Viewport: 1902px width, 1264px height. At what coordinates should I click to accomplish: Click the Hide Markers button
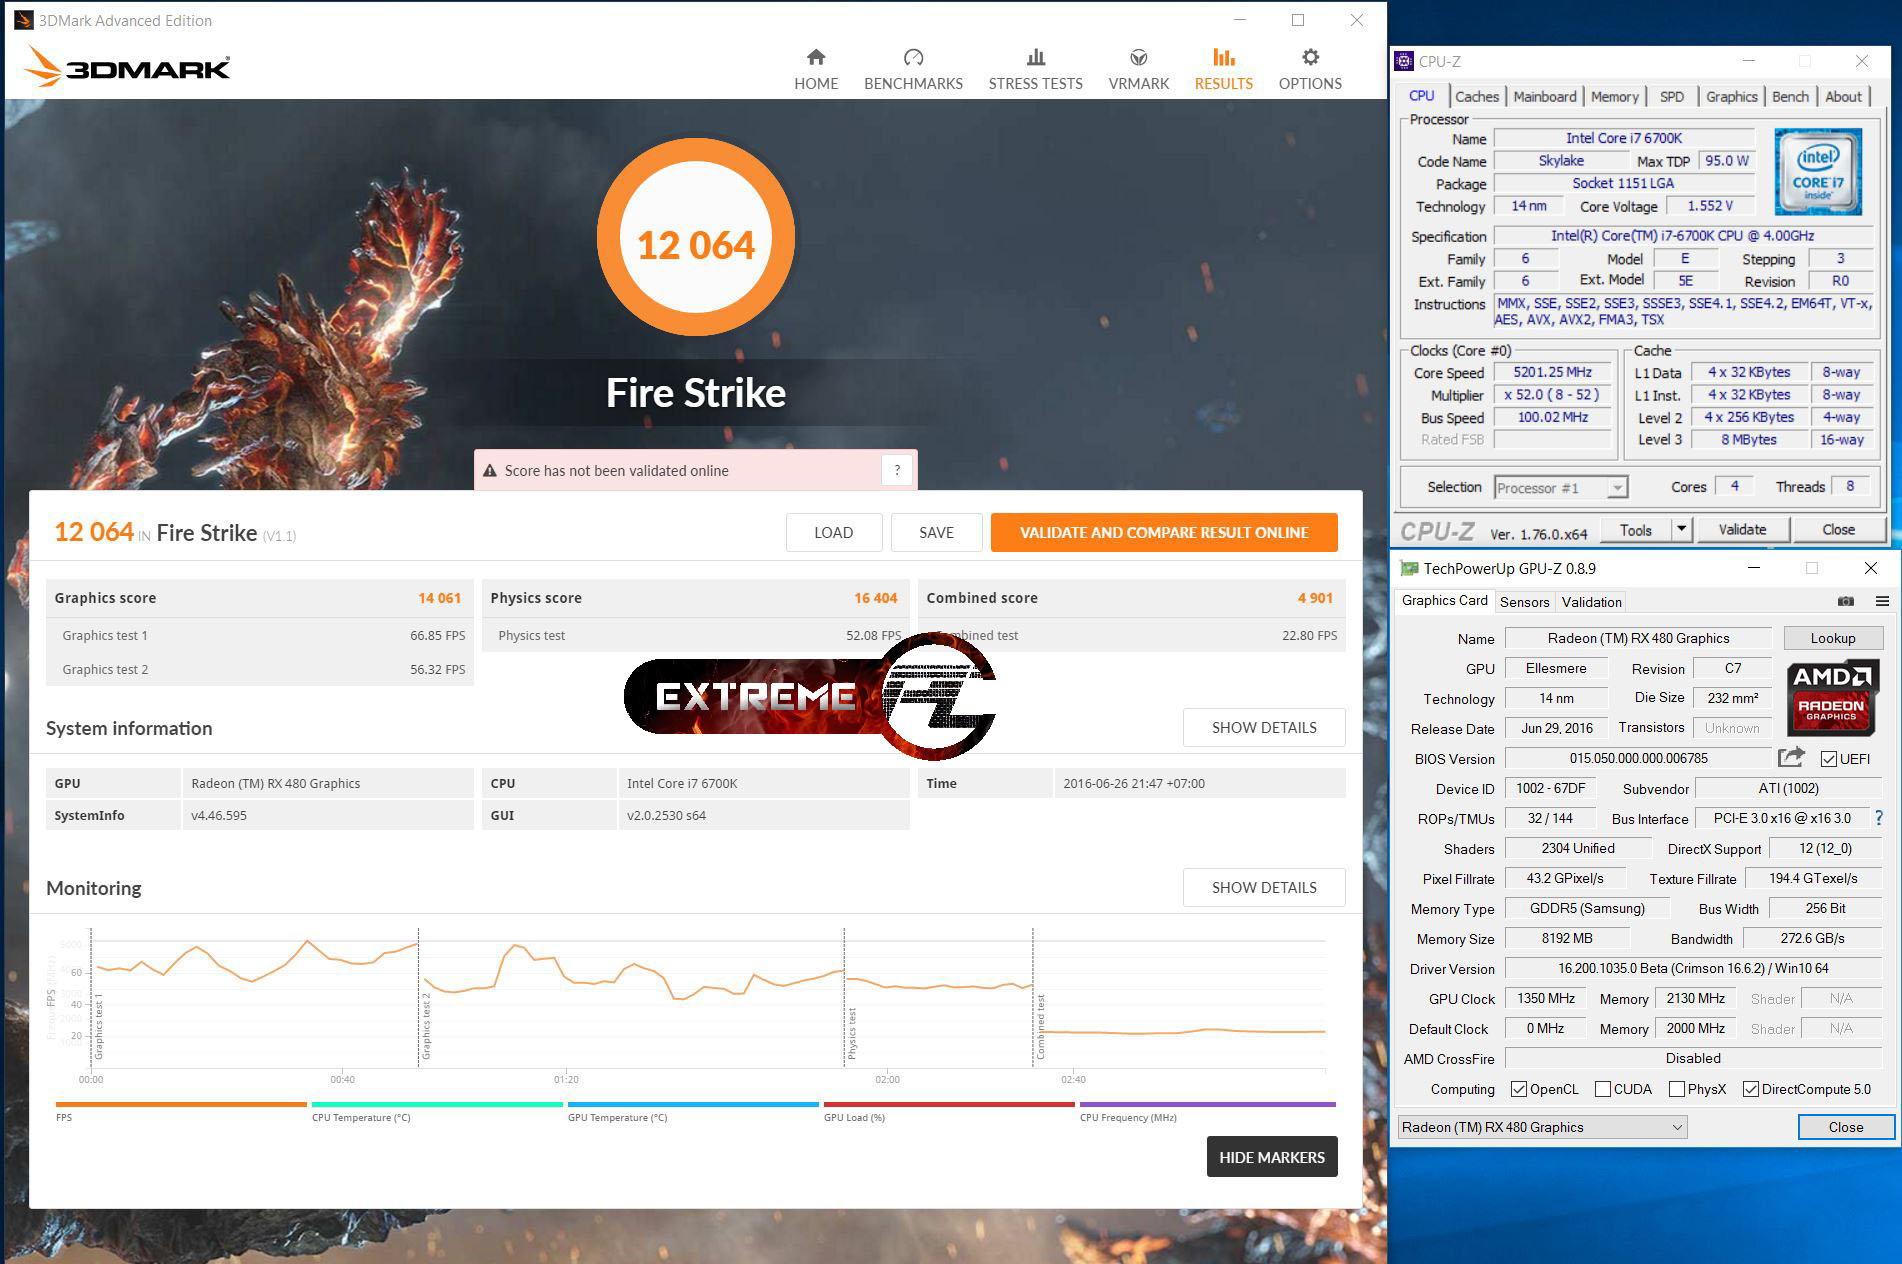tap(1271, 1157)
